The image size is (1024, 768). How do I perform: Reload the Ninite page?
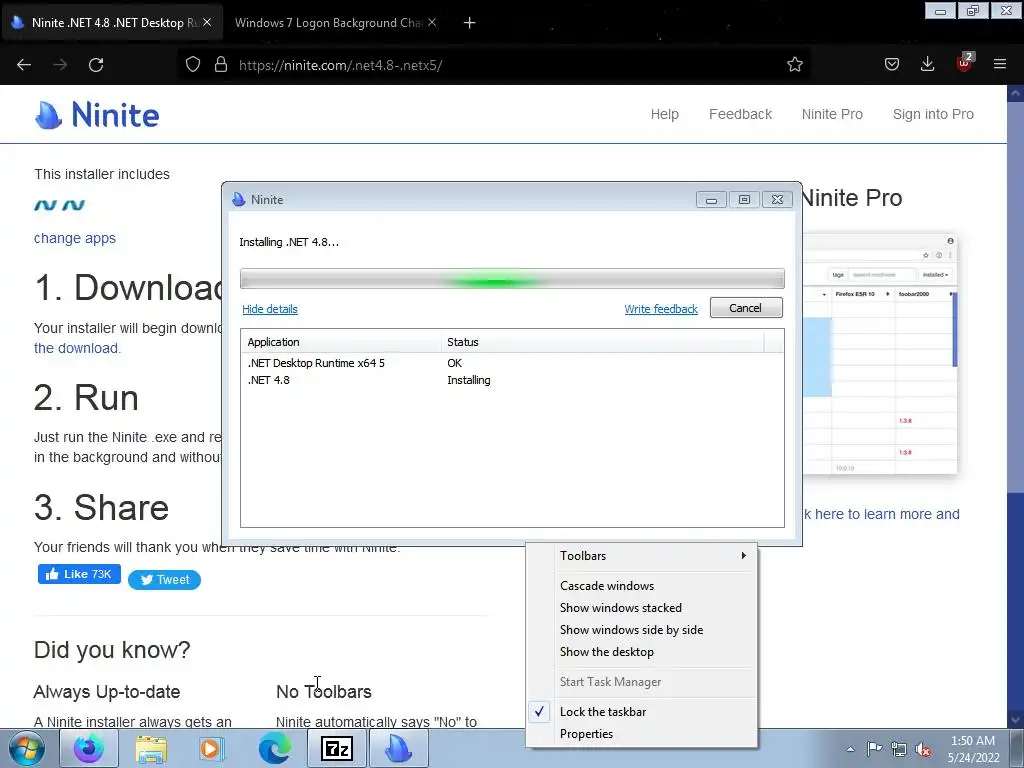(96, 65)
